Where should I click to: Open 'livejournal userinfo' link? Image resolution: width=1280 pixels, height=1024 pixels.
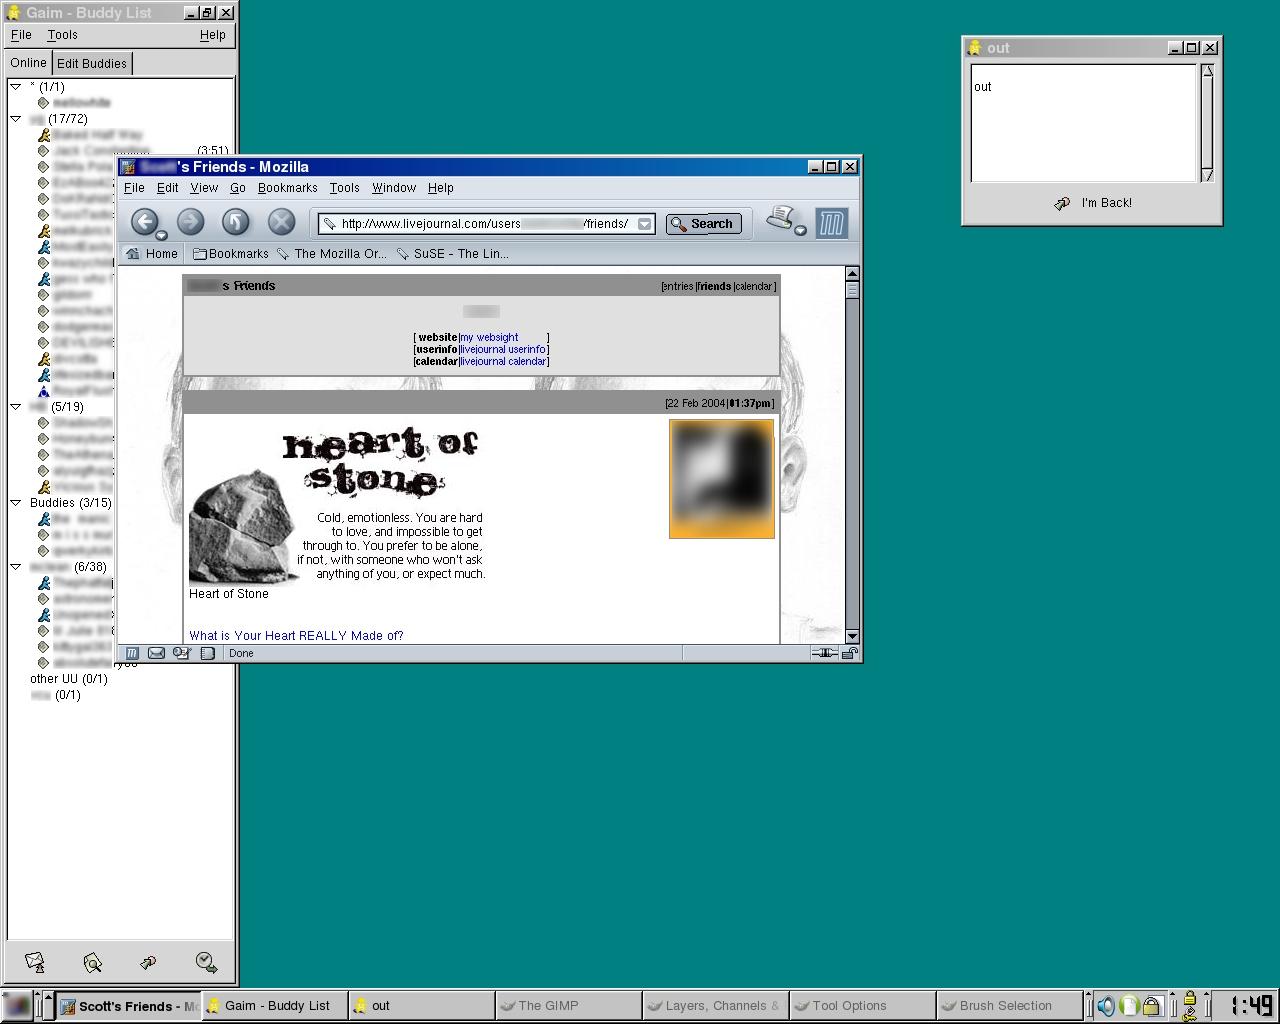pyautogui.click(x=502, y=350)
